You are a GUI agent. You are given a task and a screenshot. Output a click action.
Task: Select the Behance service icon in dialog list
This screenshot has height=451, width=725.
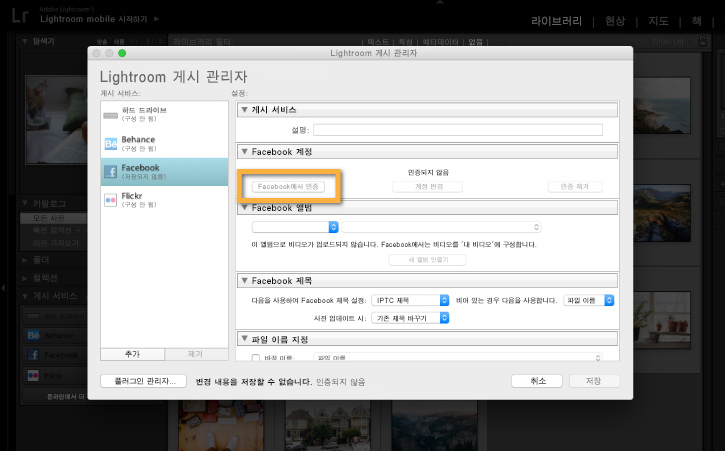click(x=111, y=144)
